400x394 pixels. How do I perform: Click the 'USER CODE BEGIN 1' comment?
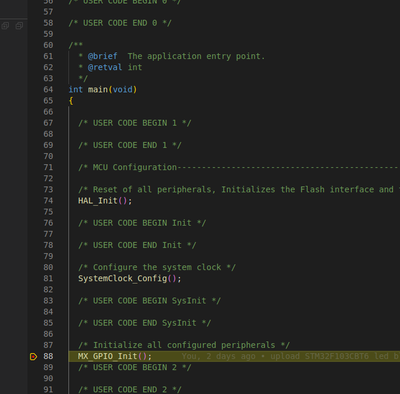tap(135, 123)
